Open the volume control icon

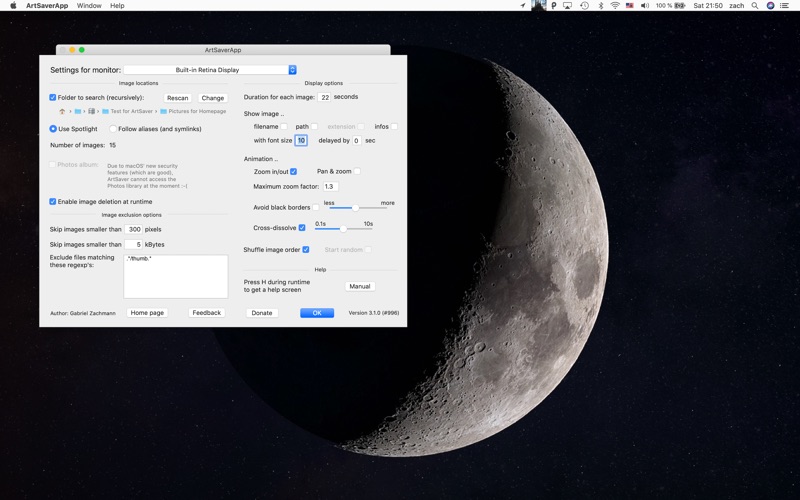pyautogui.click(x=645, y=6)
